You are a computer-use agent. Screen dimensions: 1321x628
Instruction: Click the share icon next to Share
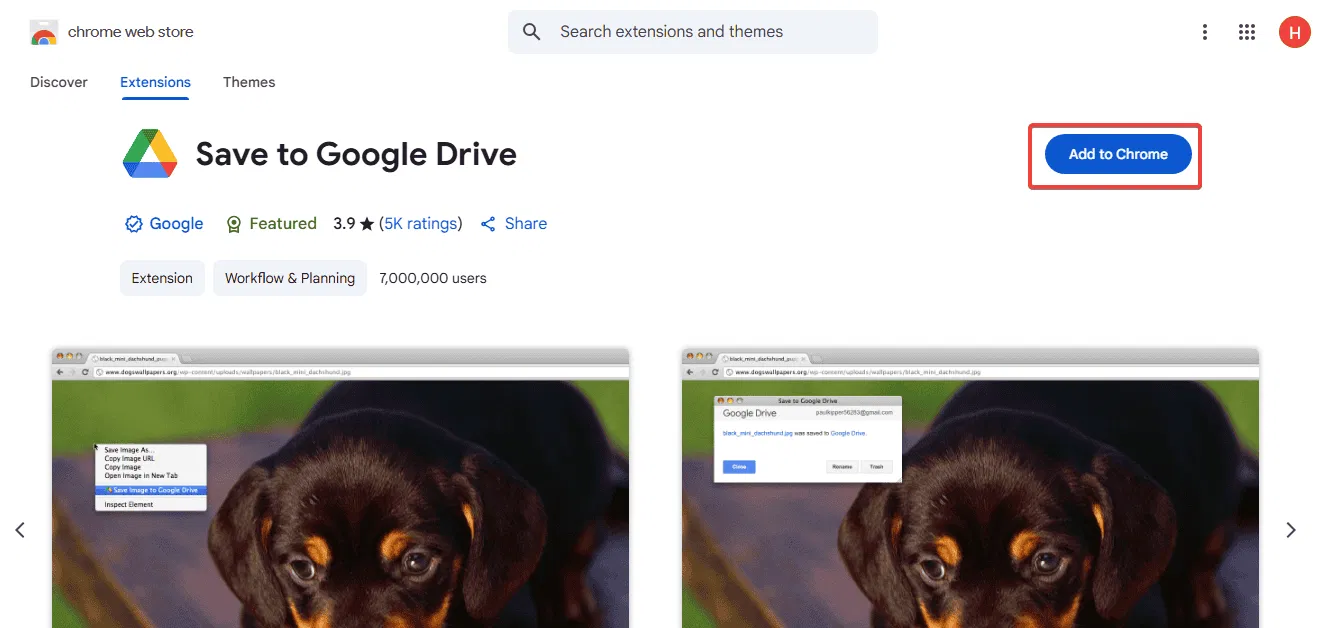tap(488, 224)
